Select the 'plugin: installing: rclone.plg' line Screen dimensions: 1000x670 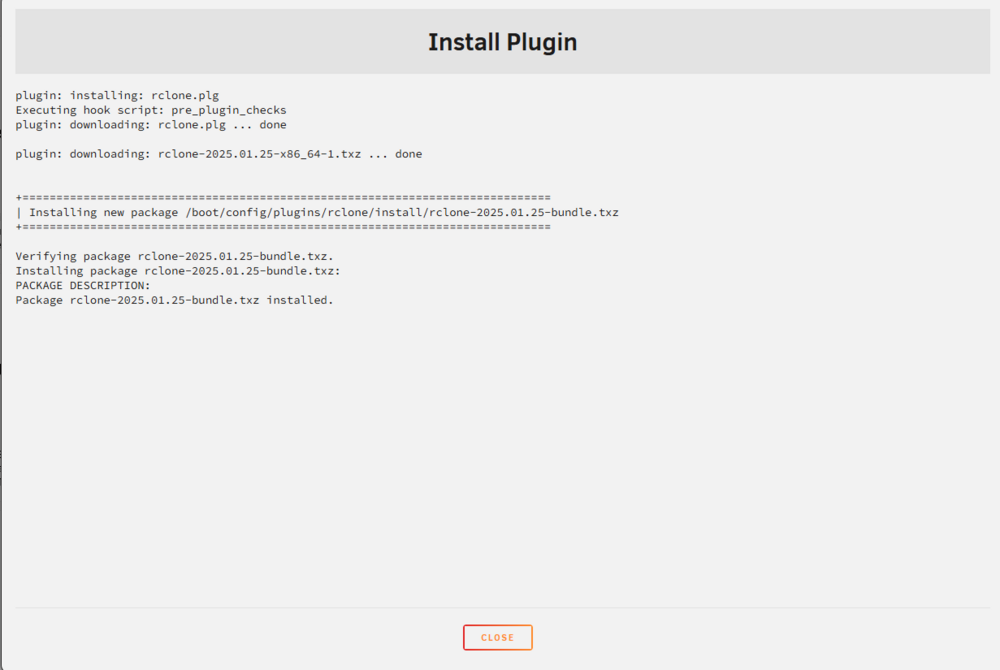tap(117, 96)
